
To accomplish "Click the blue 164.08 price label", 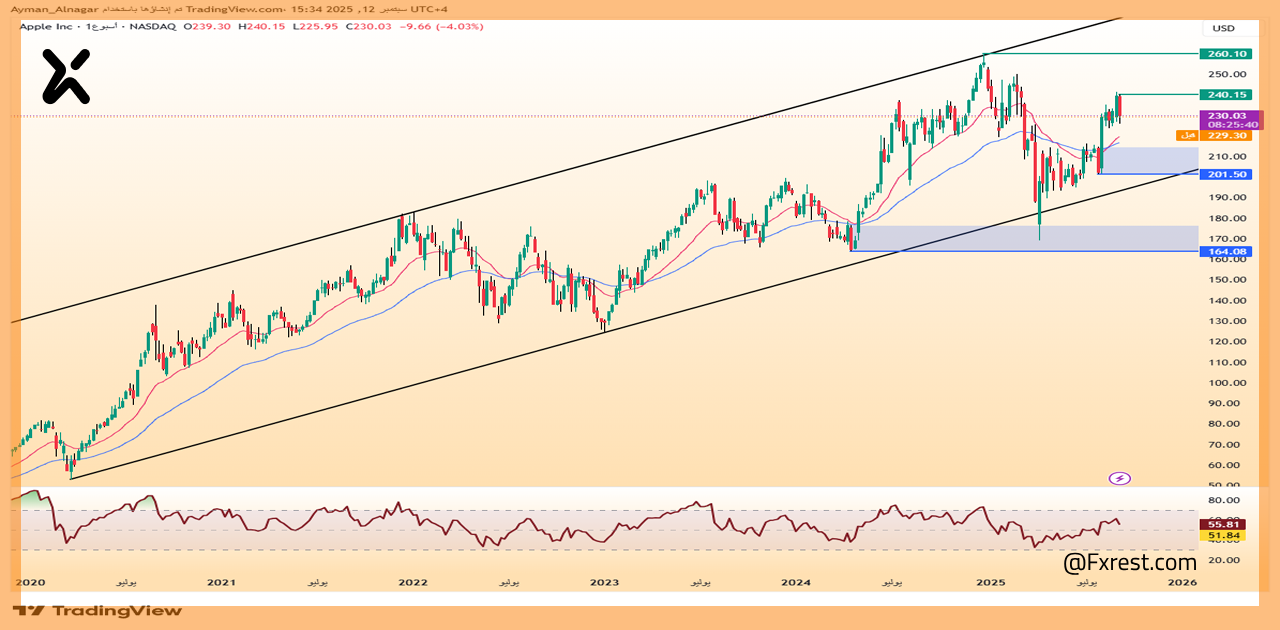I will (x=1225, y=251).
